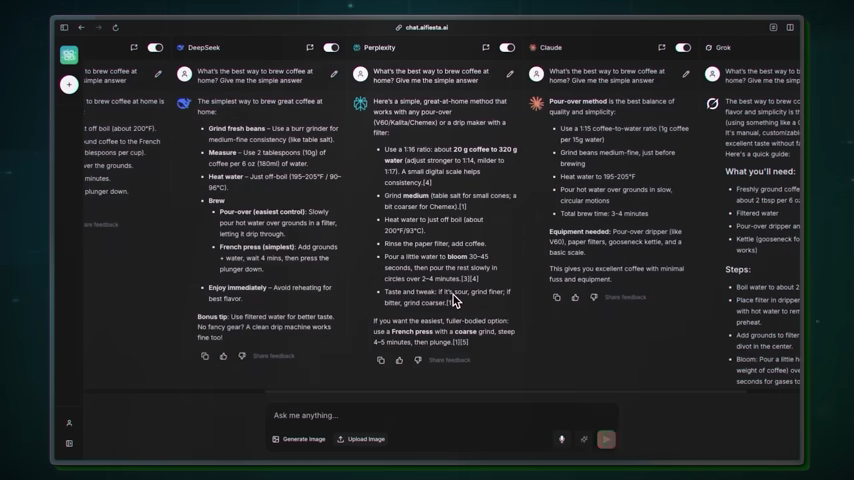Copy the Claude response

point(557,297)
